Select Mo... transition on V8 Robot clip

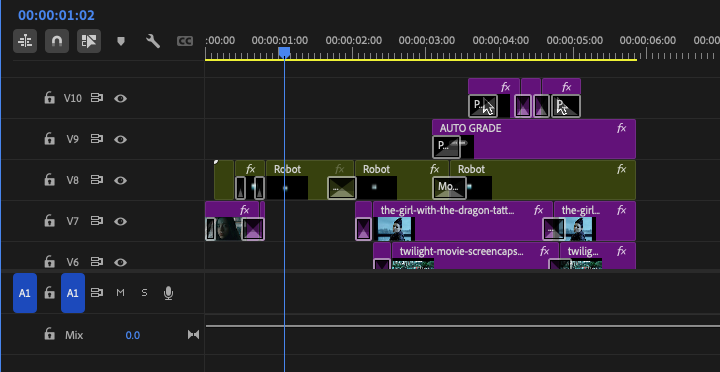pos(450,188)
